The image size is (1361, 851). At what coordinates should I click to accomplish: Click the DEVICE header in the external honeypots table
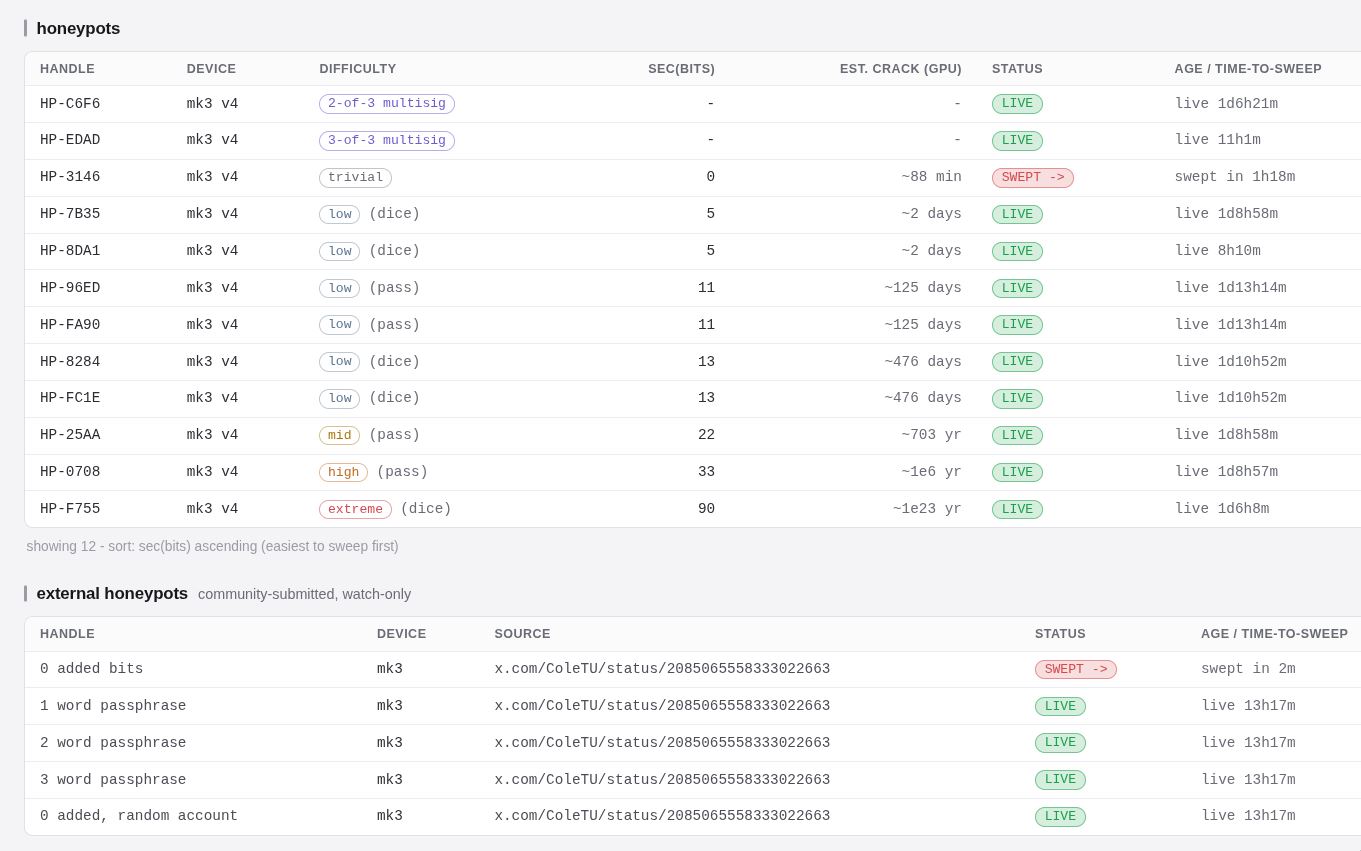point(401,634)
